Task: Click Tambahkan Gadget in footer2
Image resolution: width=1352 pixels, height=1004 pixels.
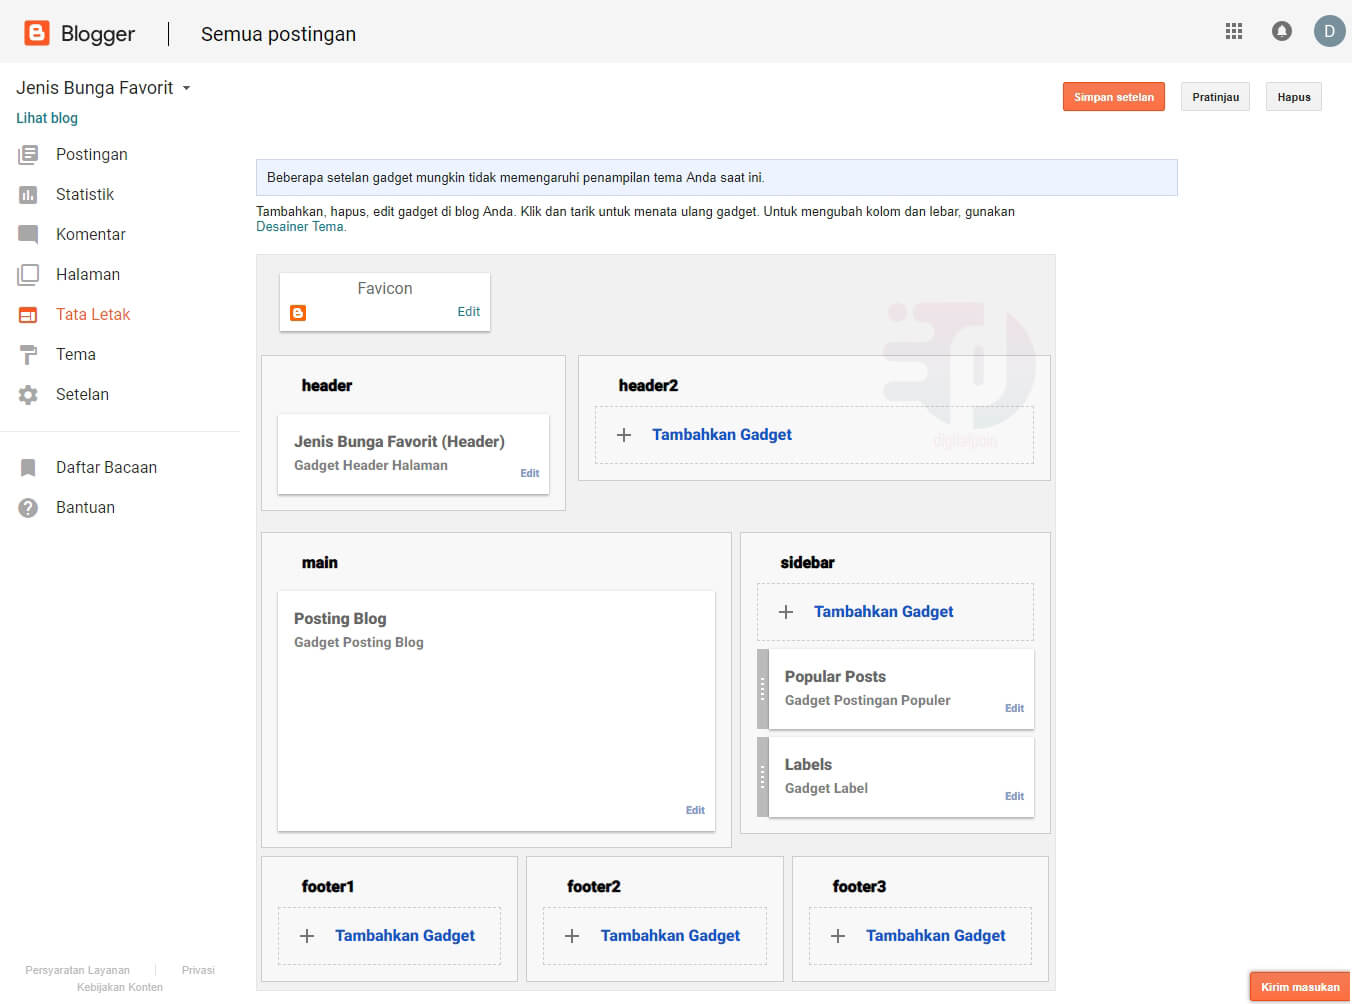Action: pyautogui.click(x=670, y=936)
